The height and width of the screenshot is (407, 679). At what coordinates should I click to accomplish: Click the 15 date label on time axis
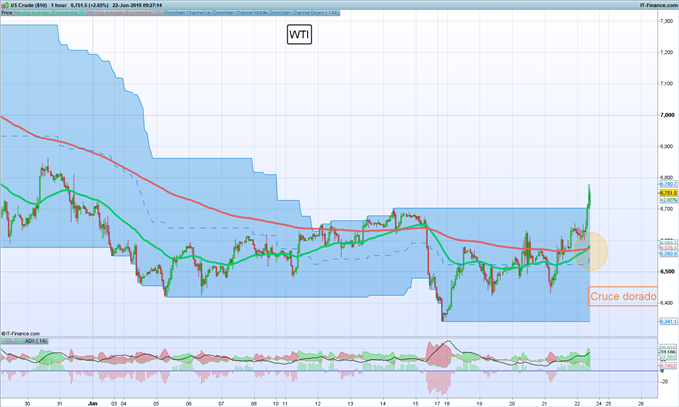pyautogui.click(x=415, y=403)
